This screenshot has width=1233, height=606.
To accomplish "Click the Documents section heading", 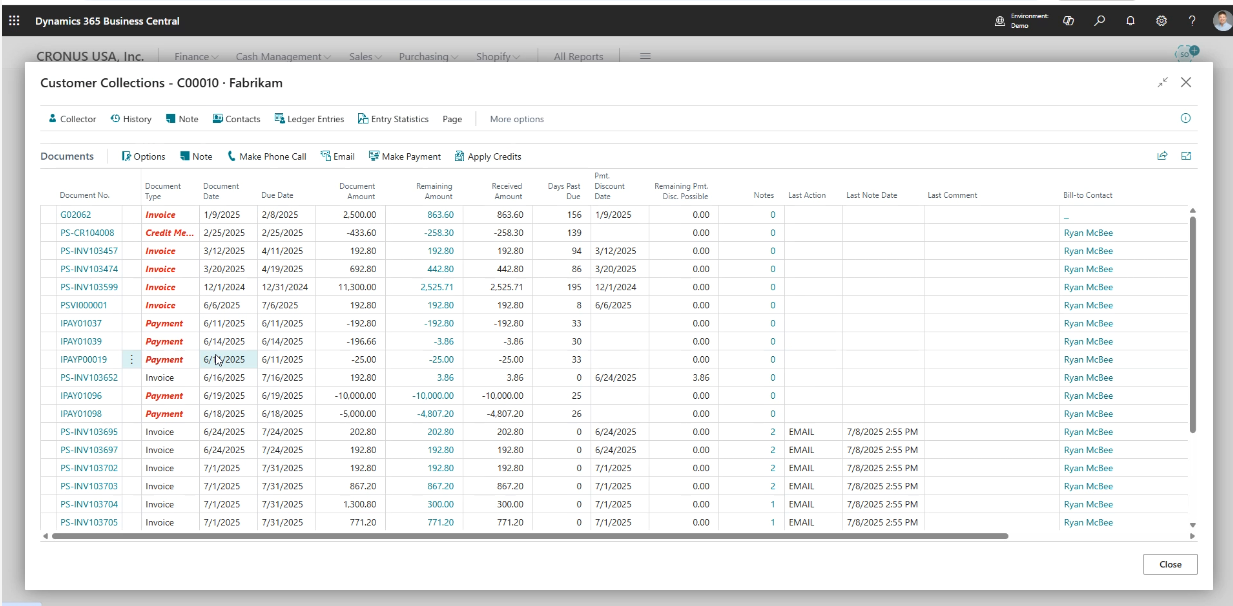I will click(x=67, y=156).
